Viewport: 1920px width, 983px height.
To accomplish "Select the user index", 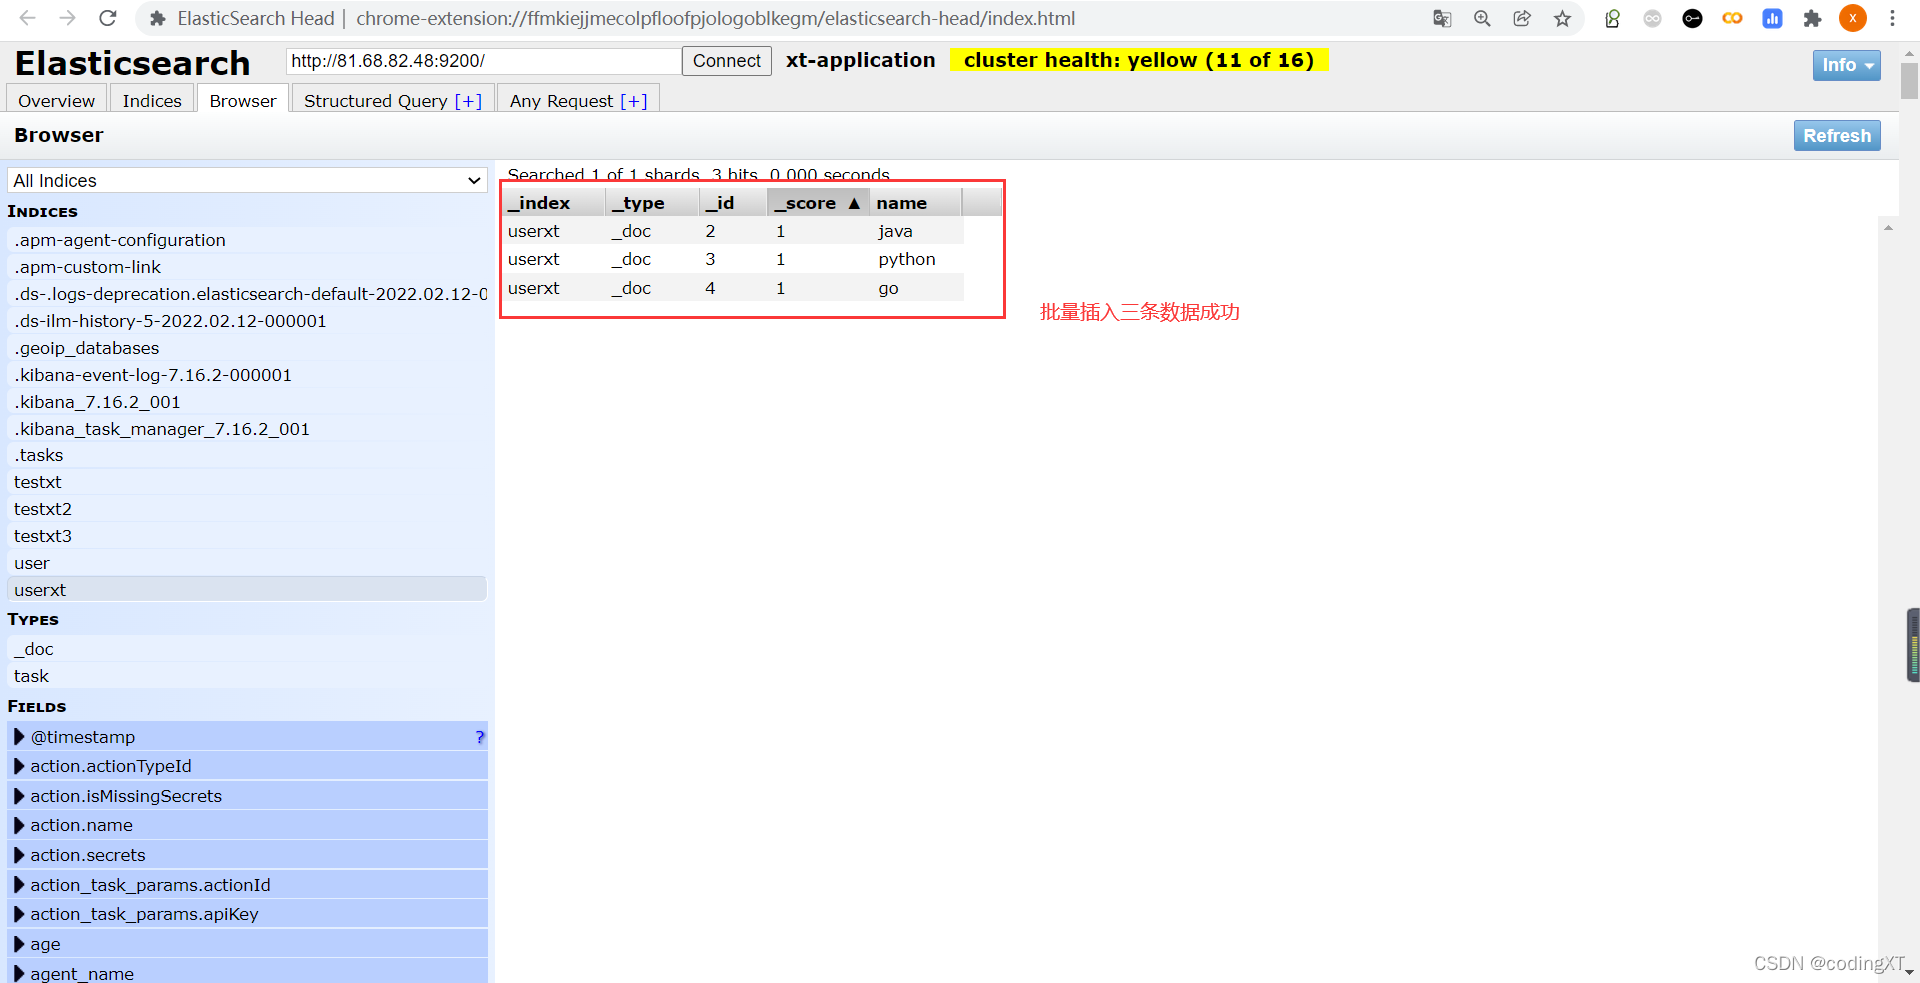I will pyautogui.click(x=247, y=563).
